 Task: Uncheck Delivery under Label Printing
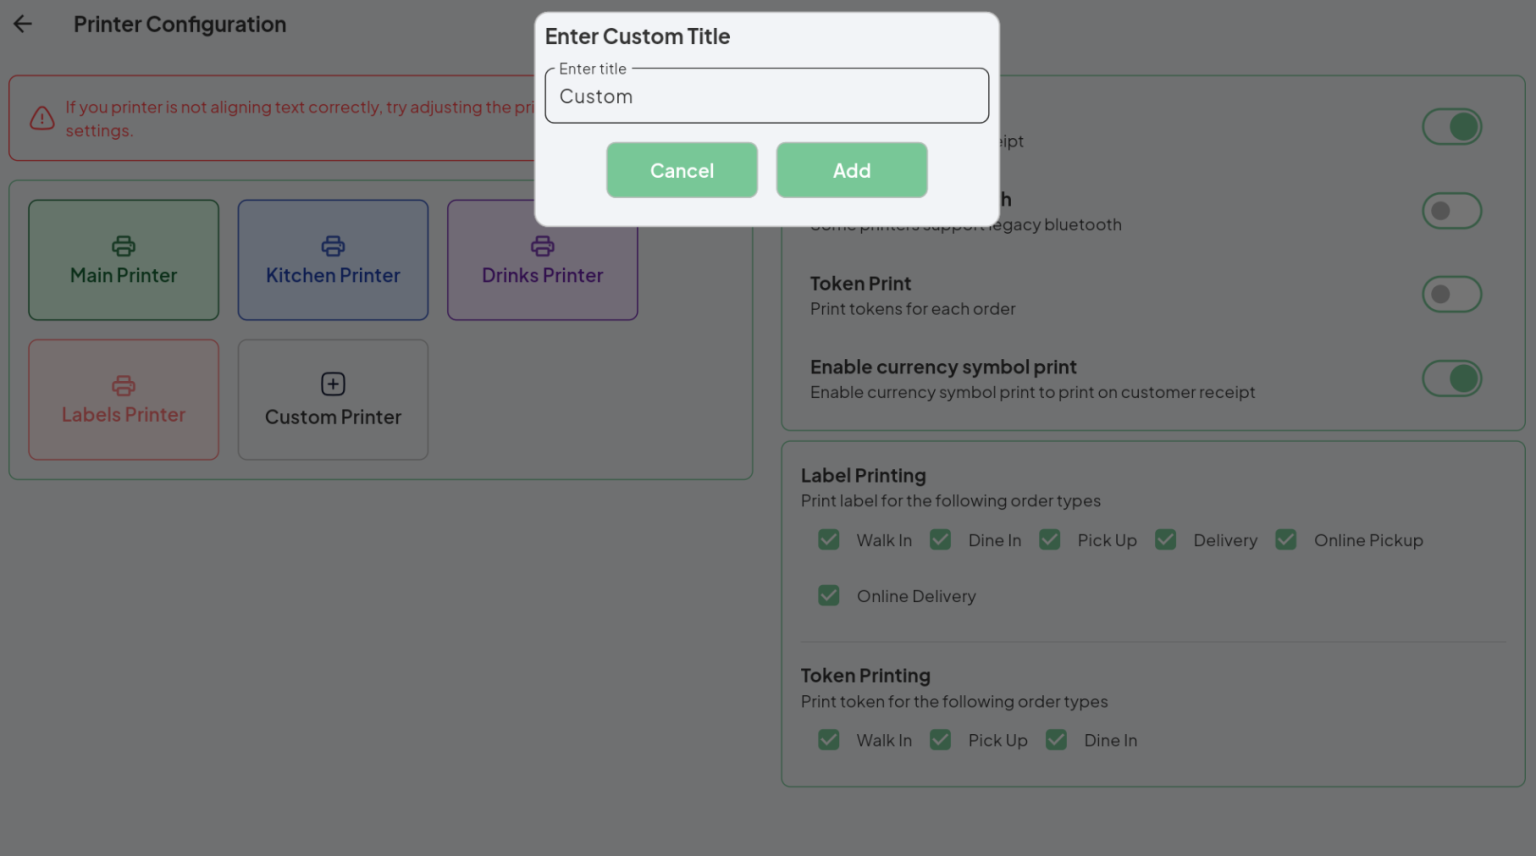pyautogui.click(x=1166, y=539)
